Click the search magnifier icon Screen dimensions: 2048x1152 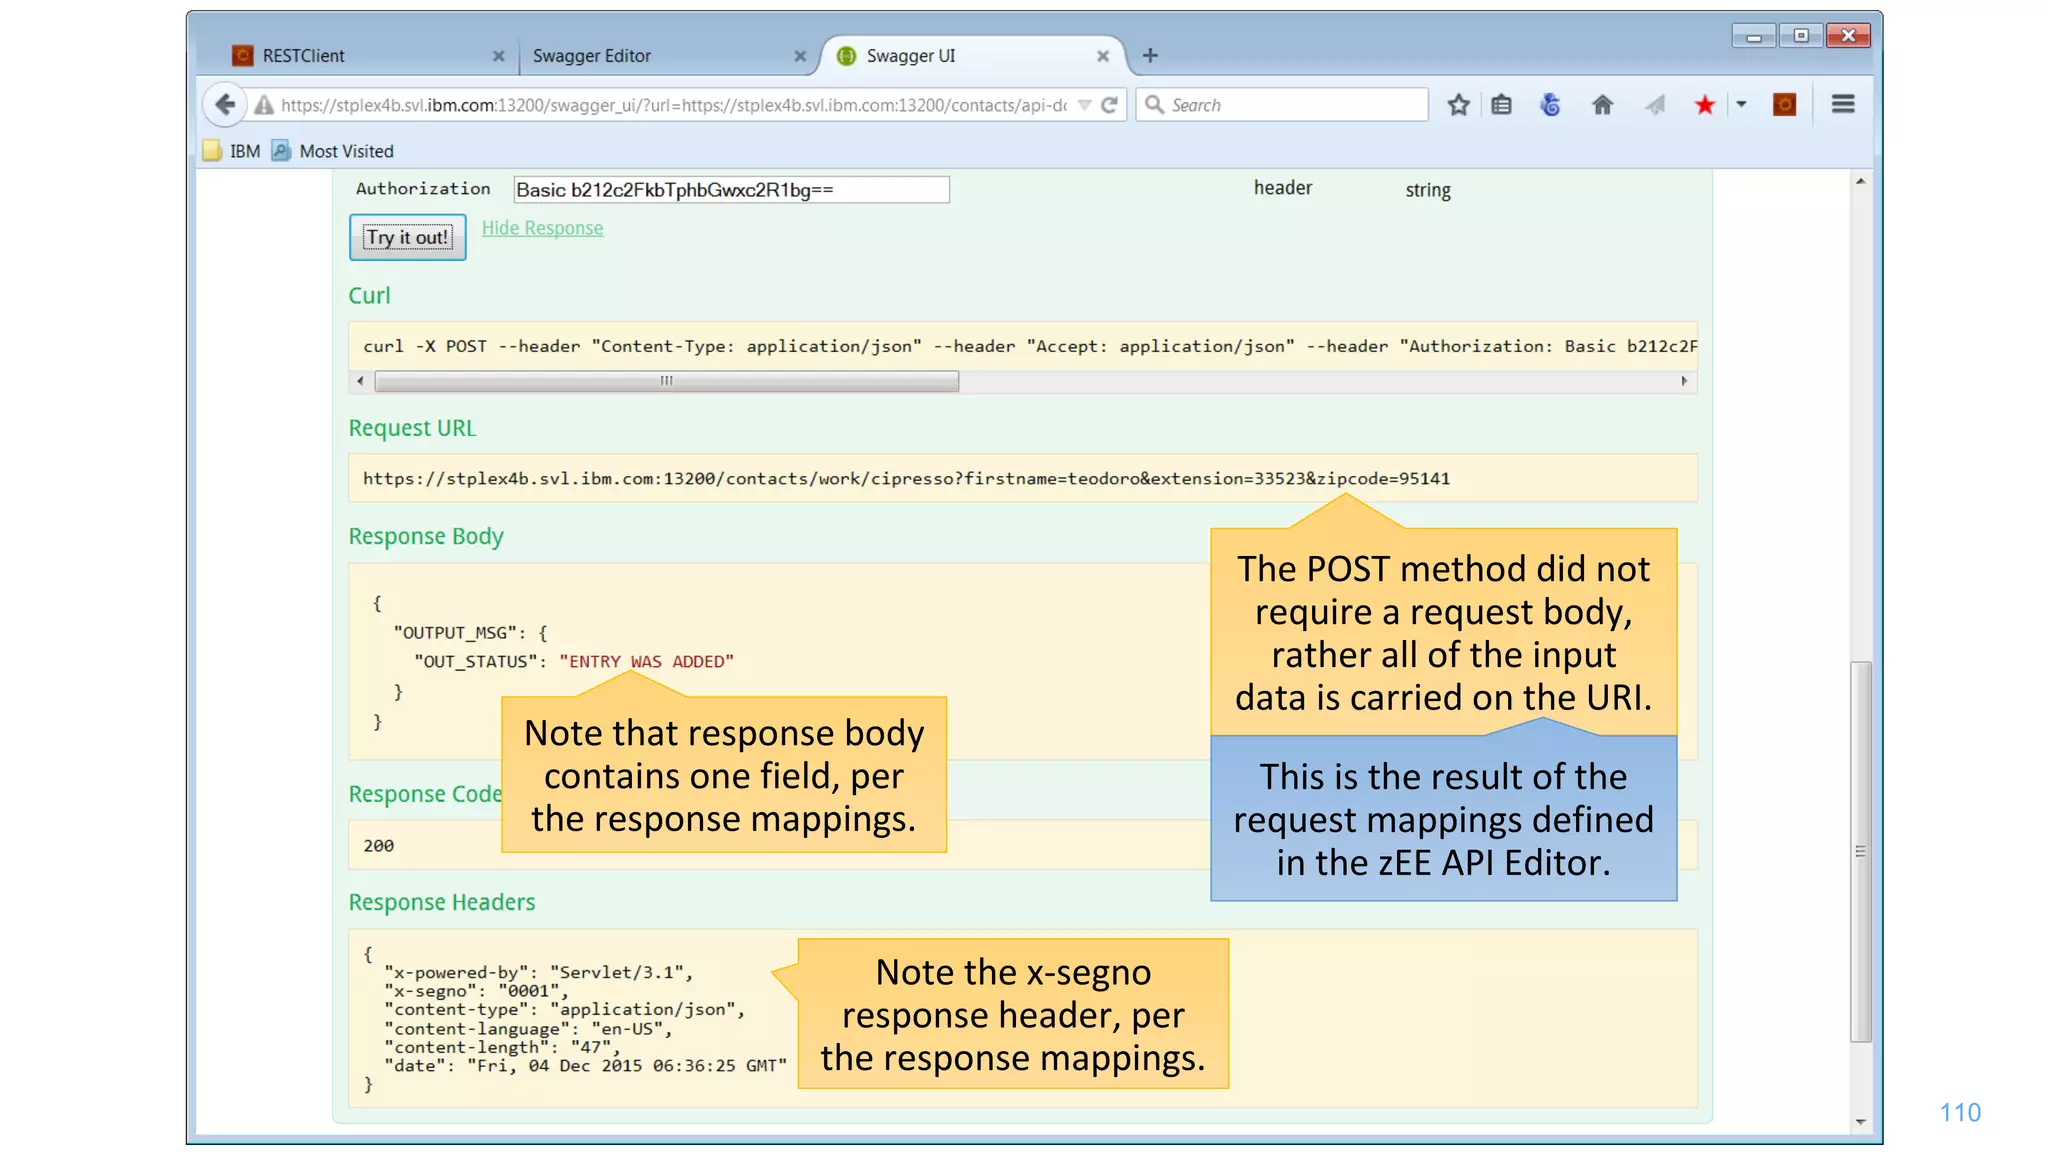click(x=1154, y=105)
